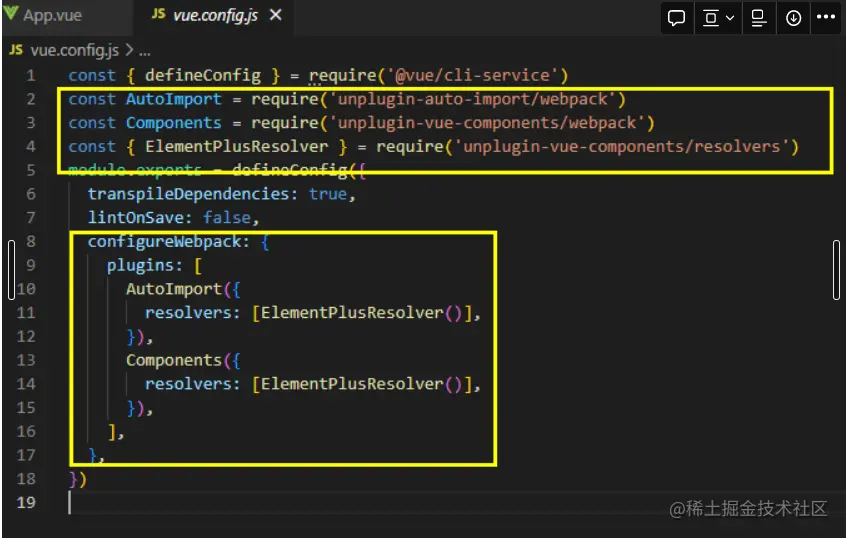
Task: Click the 'unplugin-vue-components/webpack' string
Action: pyautogui.click(x=487, y=123)
